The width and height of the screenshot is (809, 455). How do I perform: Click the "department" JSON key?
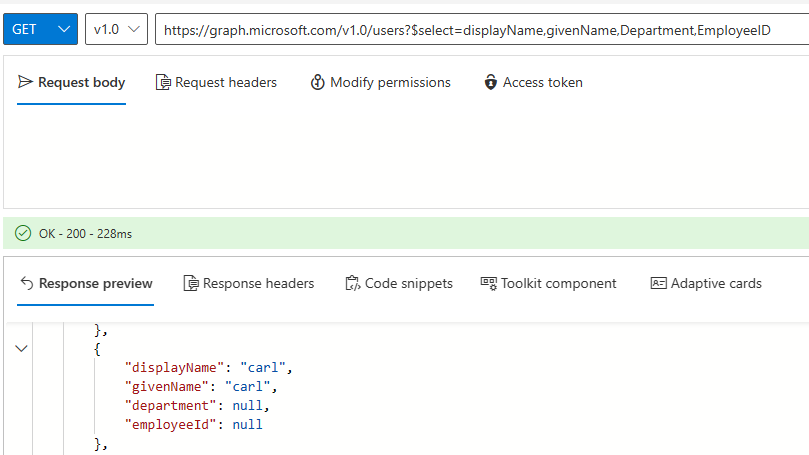coord(170,406)
